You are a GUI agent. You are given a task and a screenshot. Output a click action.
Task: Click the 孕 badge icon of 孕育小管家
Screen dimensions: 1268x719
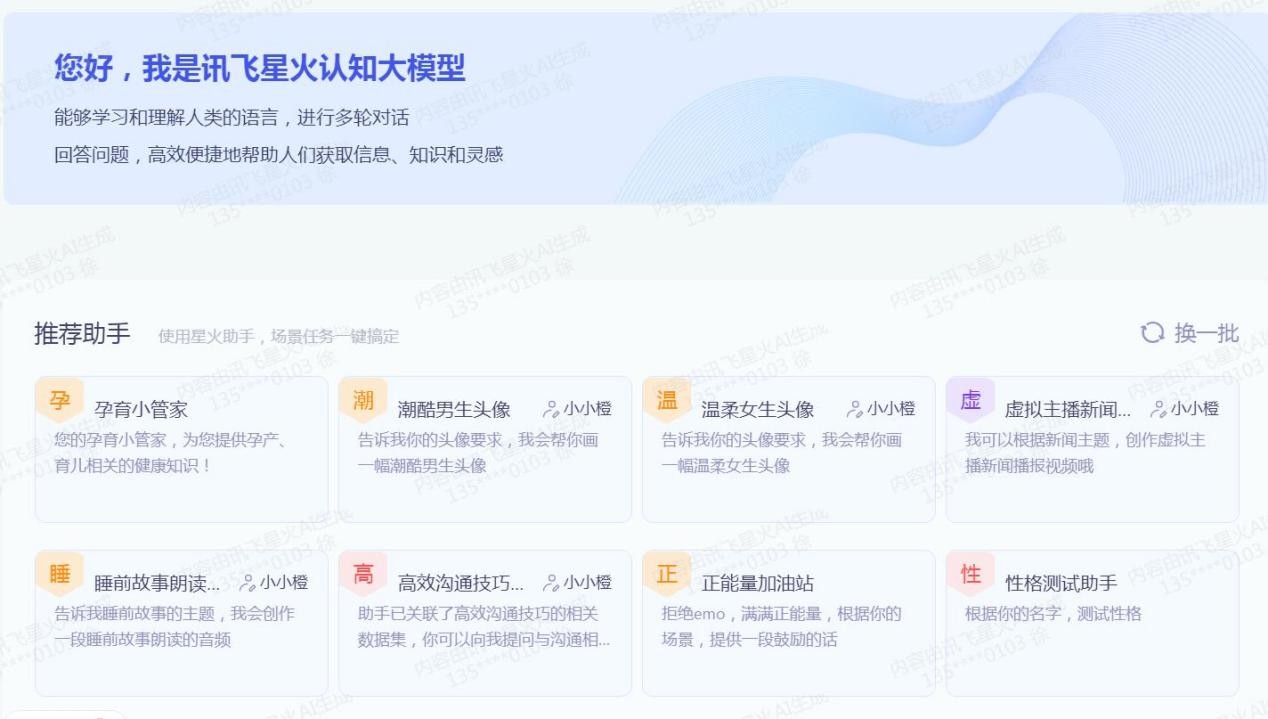click(x=59, y=400)
